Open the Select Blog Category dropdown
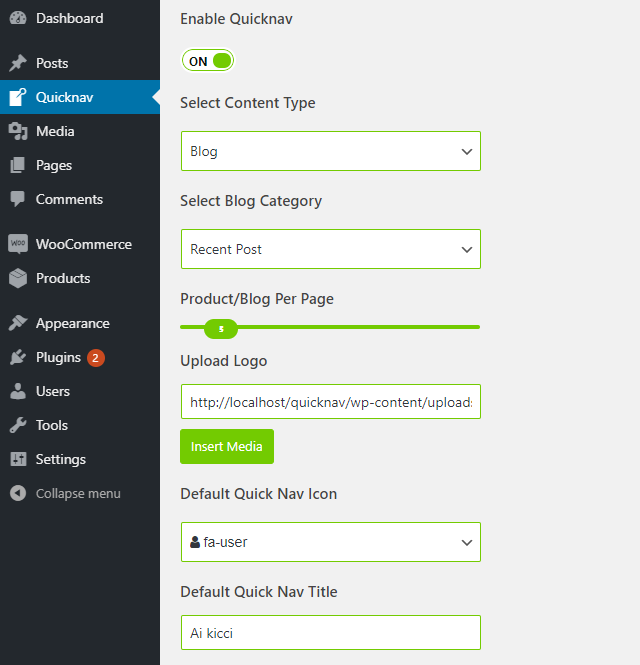This screenshot has width=640, height=665. pos(331,249)
